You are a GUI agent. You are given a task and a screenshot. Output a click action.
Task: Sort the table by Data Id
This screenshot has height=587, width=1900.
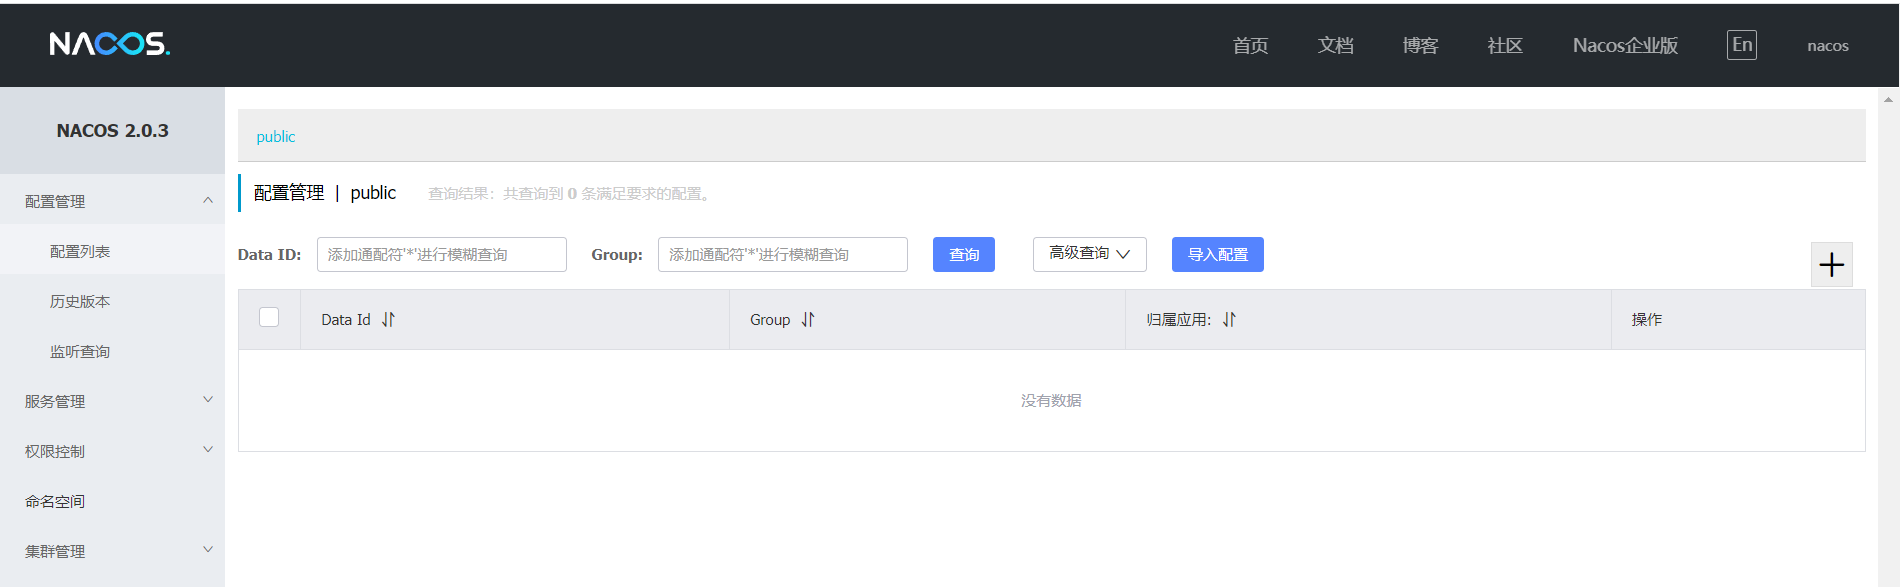[x=388, y=320]
